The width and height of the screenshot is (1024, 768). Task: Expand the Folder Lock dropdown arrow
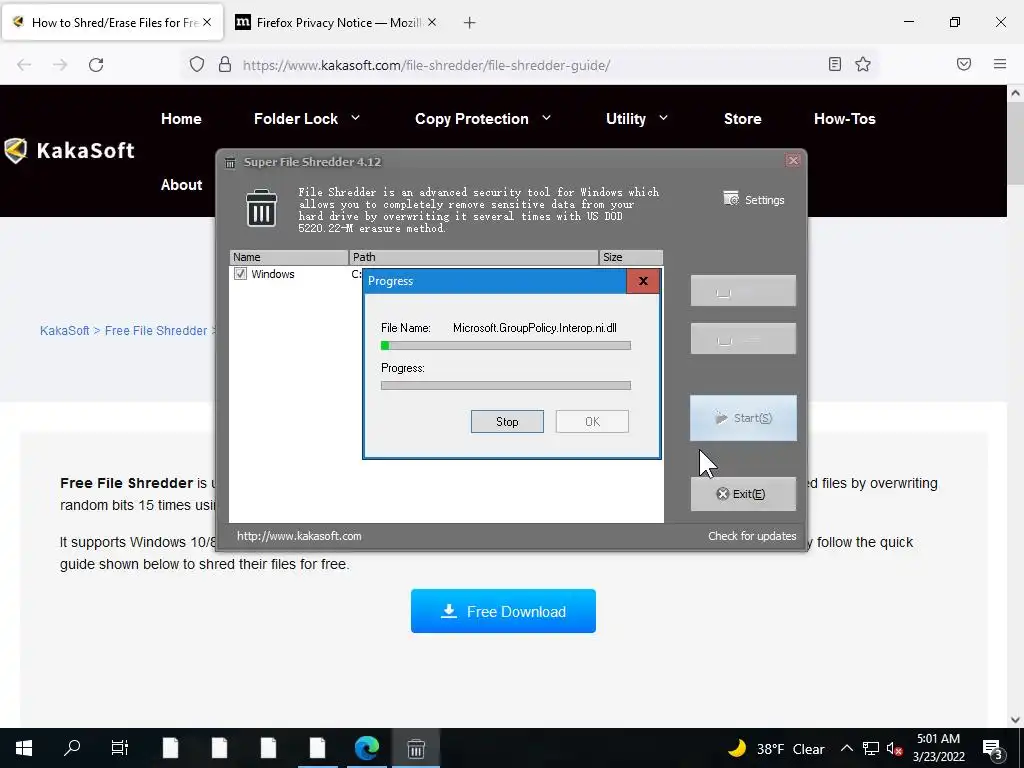355,118
